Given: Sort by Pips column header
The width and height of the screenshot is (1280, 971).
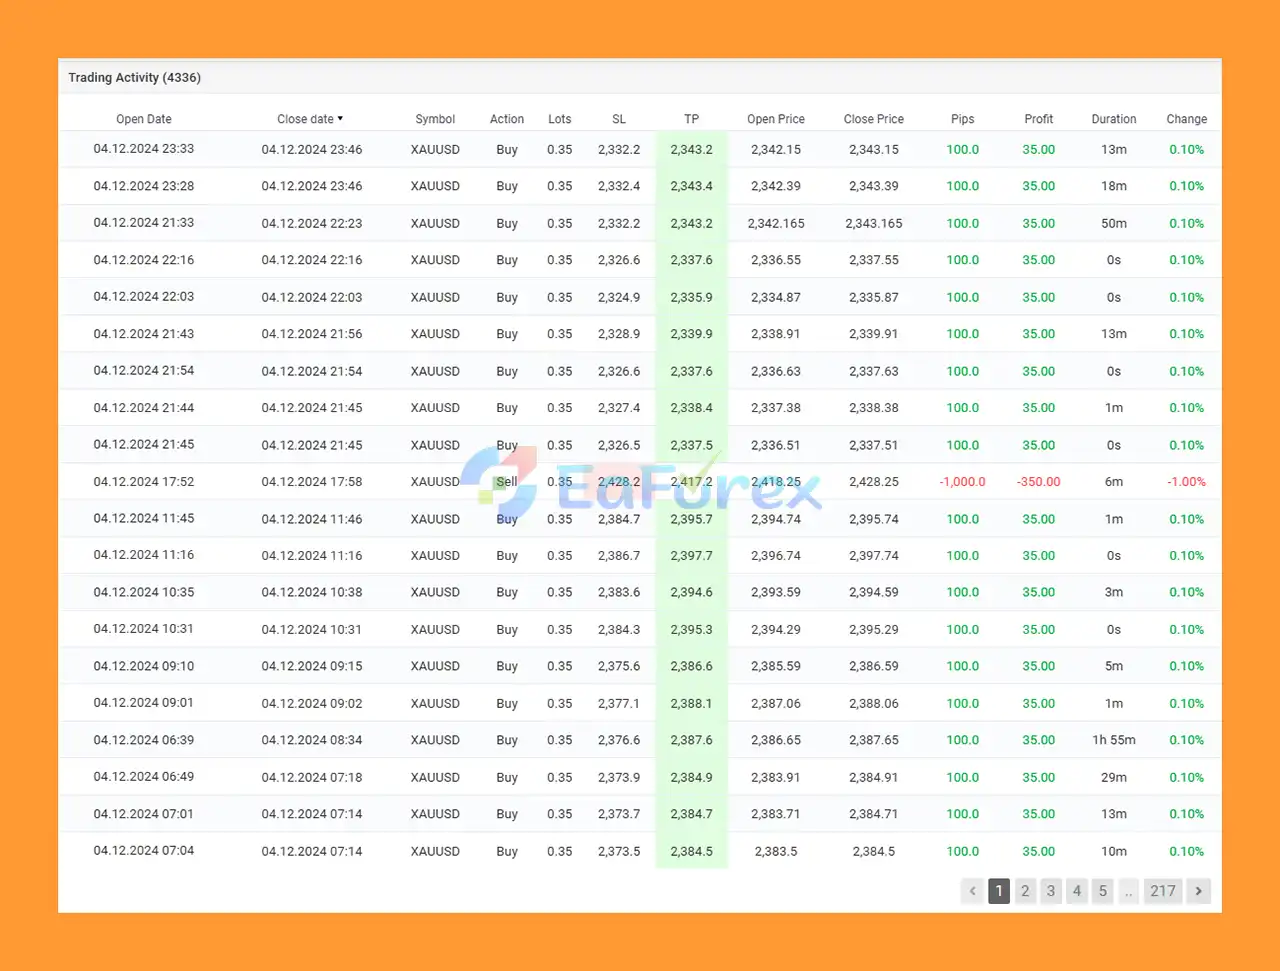Looking at the screenshot, I should click(x=963, y=119).
